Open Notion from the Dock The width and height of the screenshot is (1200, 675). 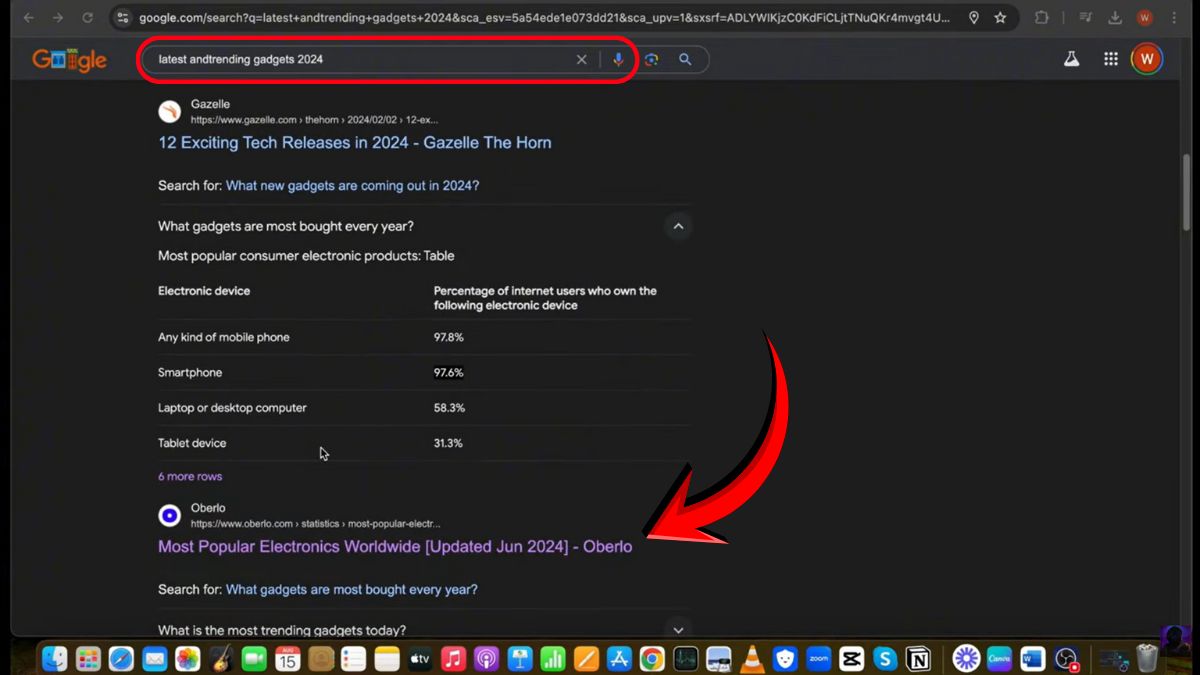[918, 659]
